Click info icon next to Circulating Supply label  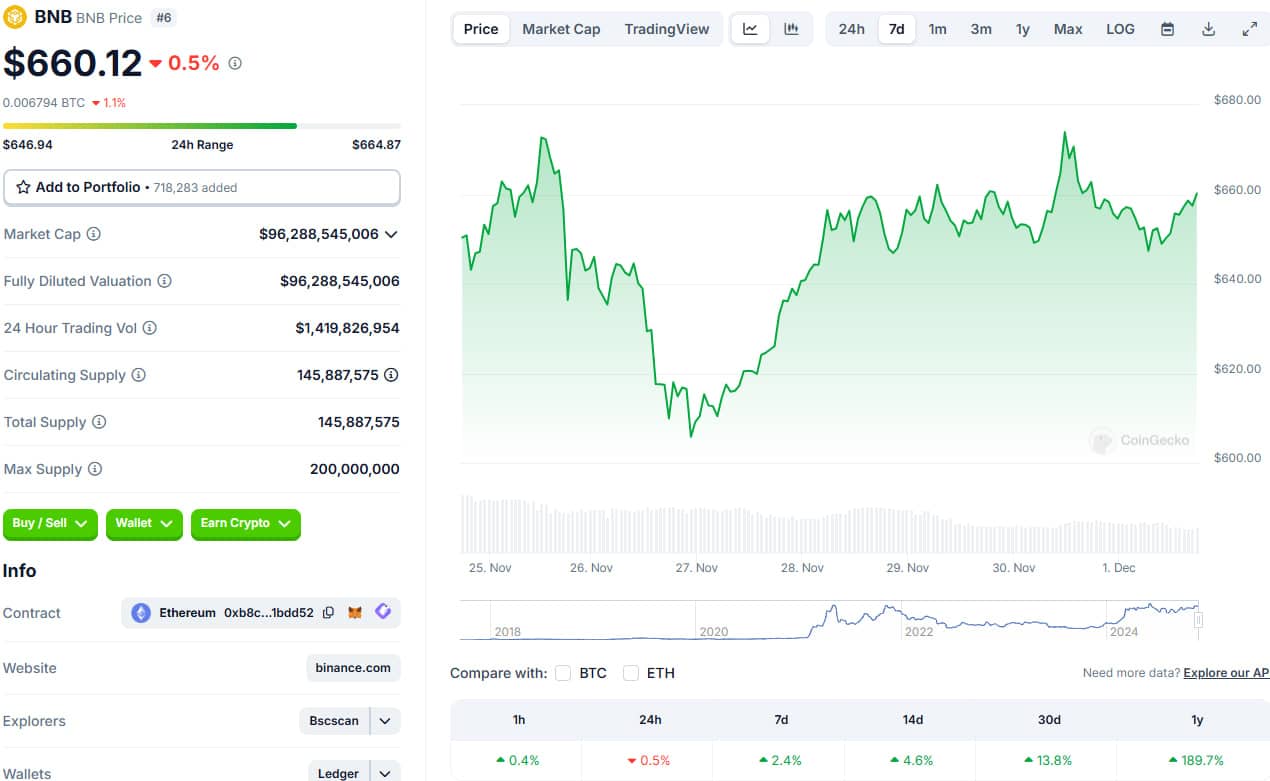coord(138,375)
